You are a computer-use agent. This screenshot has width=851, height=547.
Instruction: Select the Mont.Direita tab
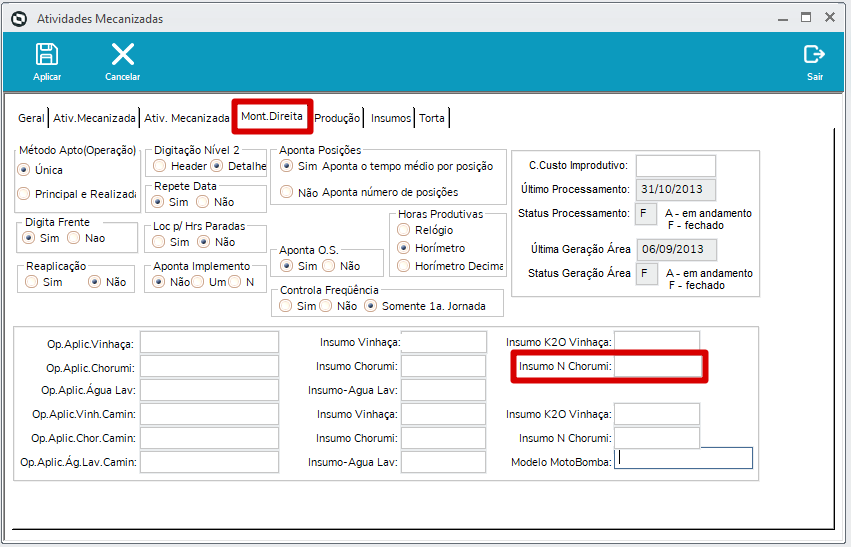(272, 116)
